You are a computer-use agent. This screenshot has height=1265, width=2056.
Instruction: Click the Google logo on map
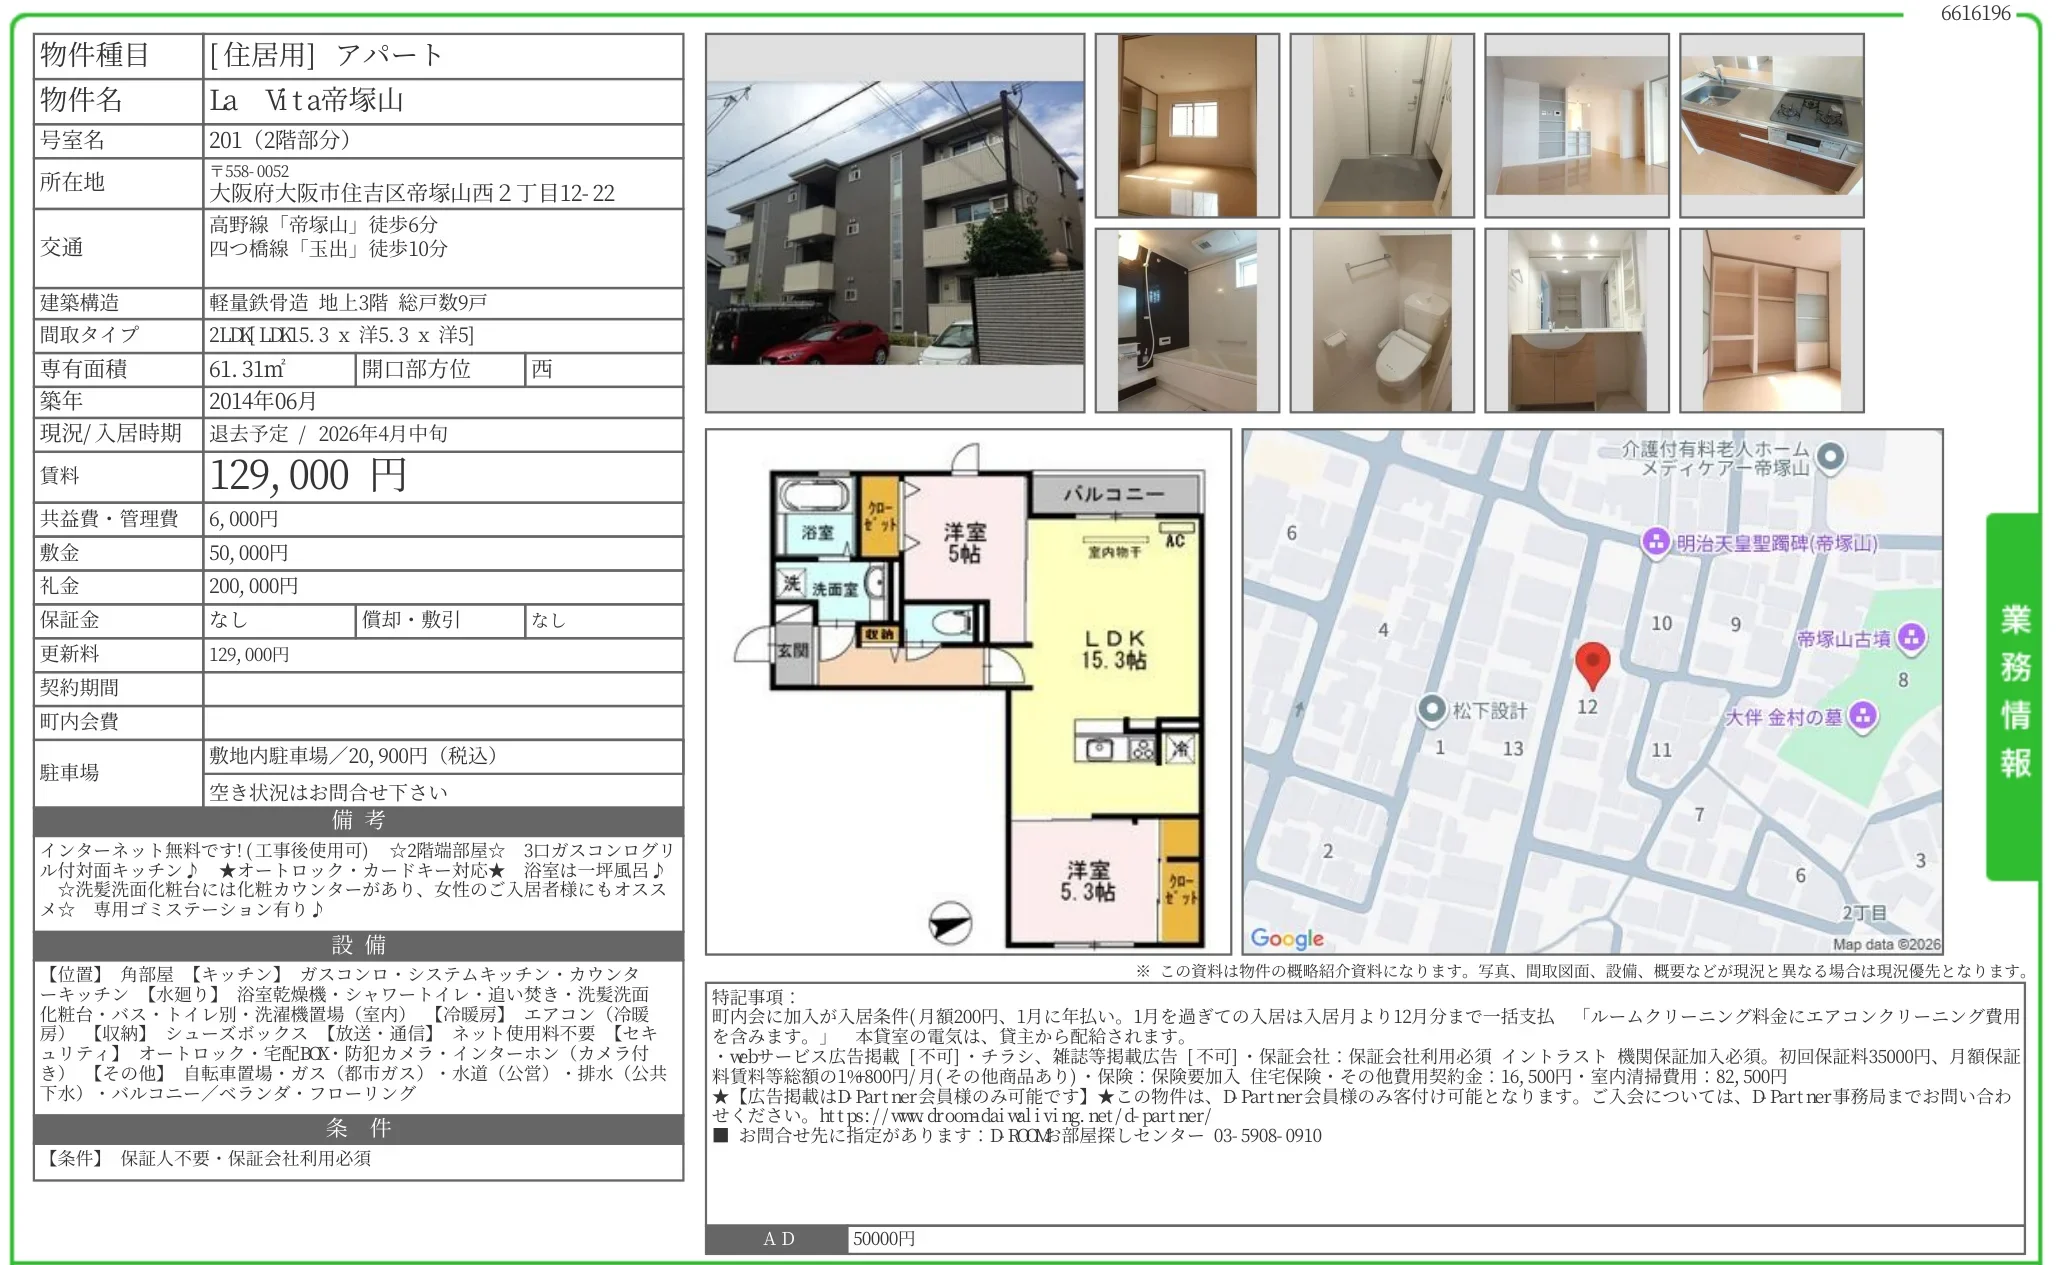[x=1287, y=938]
